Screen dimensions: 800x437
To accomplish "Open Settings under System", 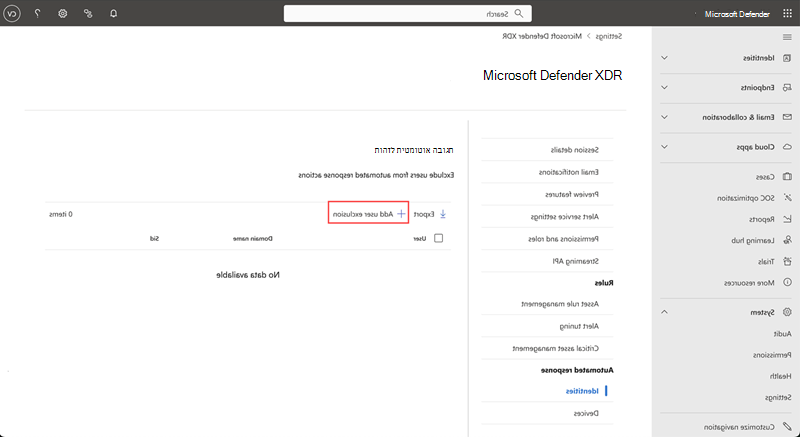I will click(x=779, y=397).
